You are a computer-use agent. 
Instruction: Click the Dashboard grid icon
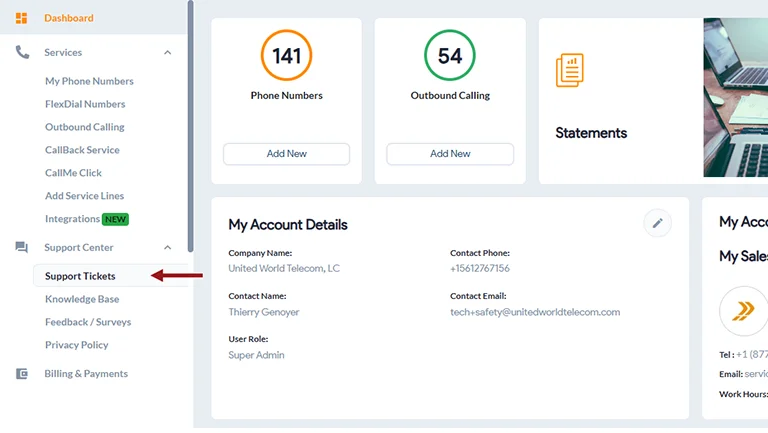(x=22, y=18)
